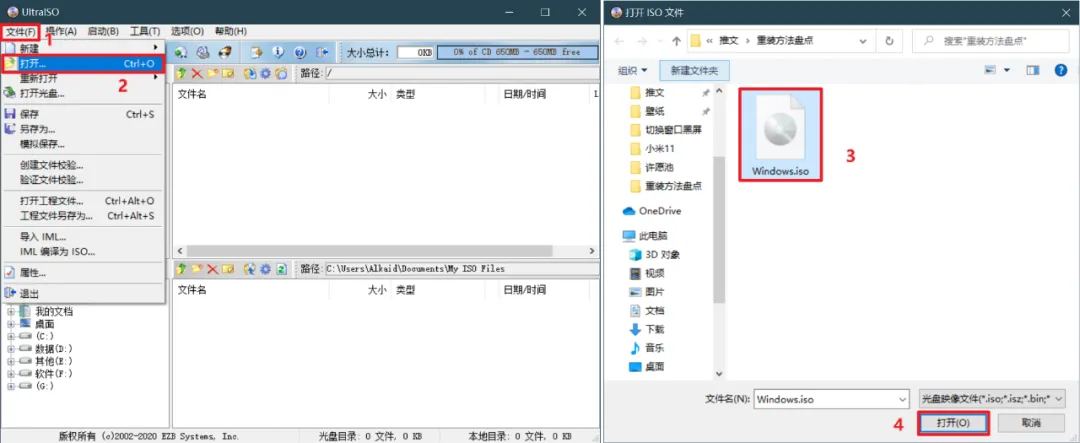Toggle the preview pane icon in file dialog

(x=1032, y=70)
